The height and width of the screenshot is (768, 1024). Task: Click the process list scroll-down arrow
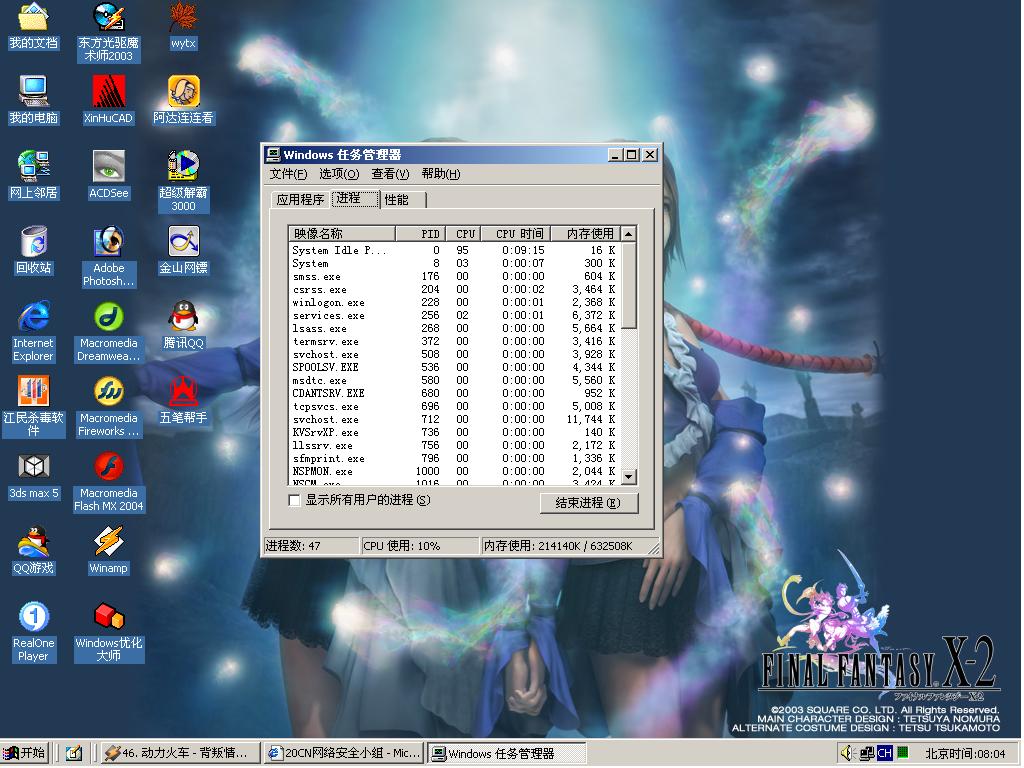[x=628, y=477]
